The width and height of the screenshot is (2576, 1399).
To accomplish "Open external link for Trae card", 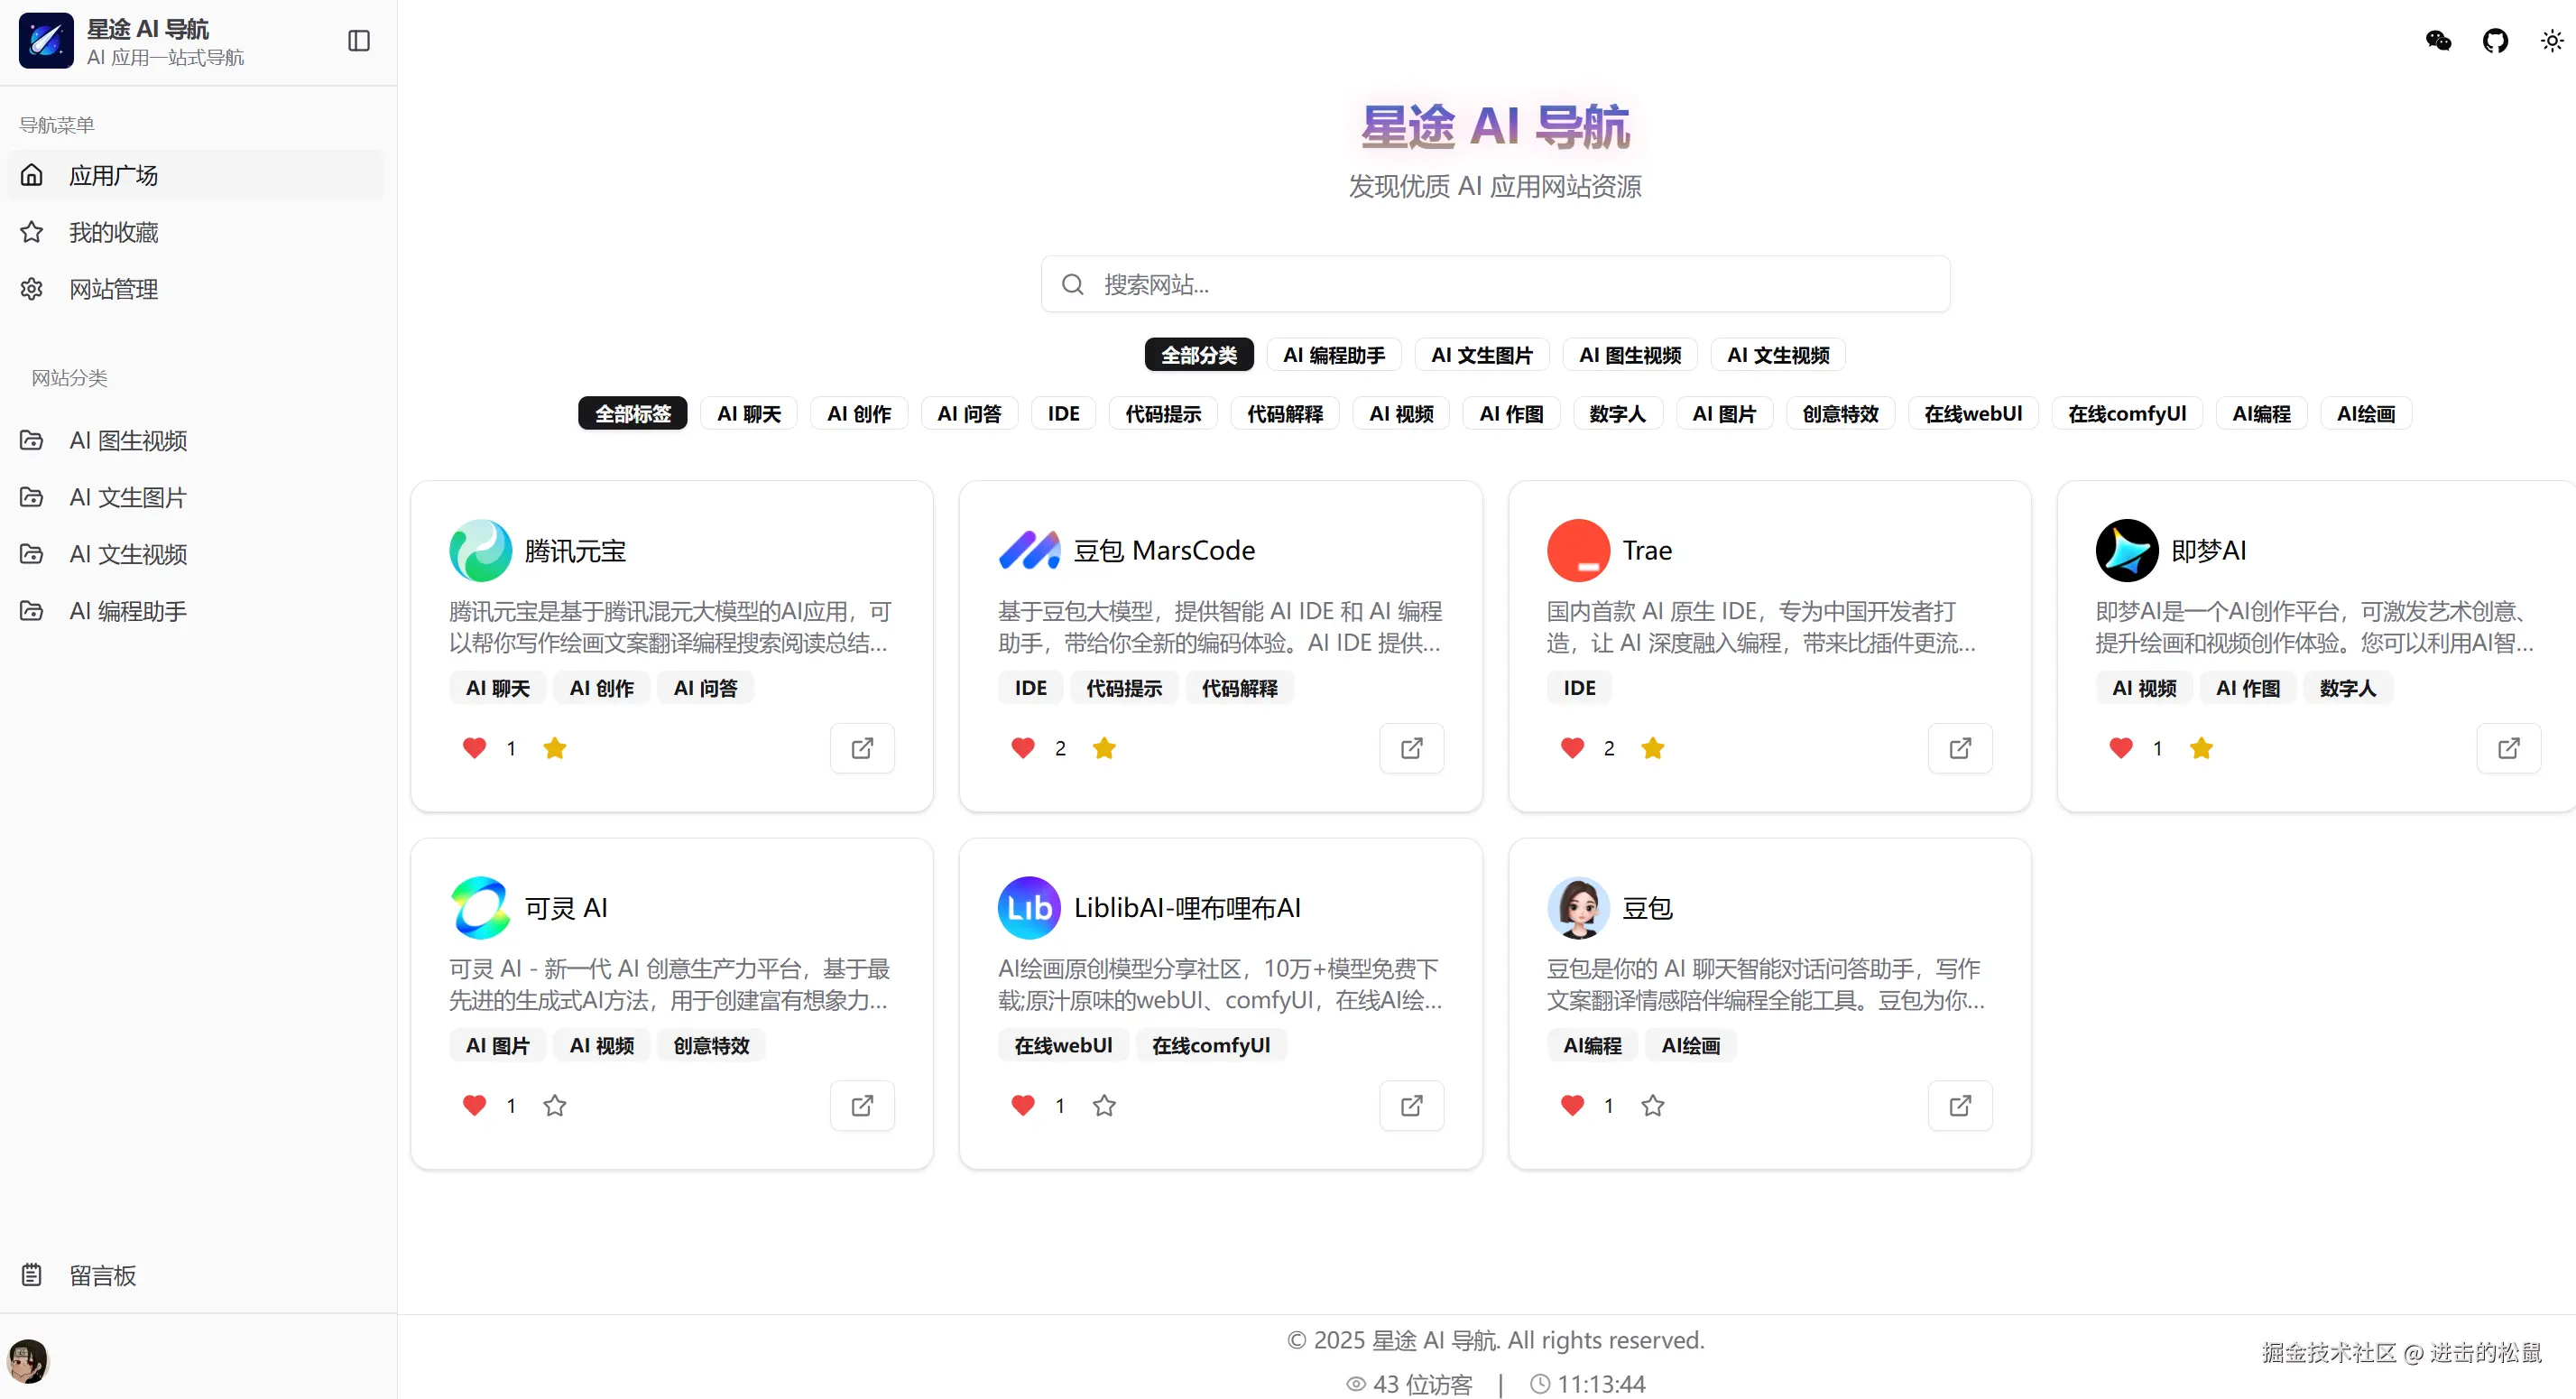I will [1960, 748].
